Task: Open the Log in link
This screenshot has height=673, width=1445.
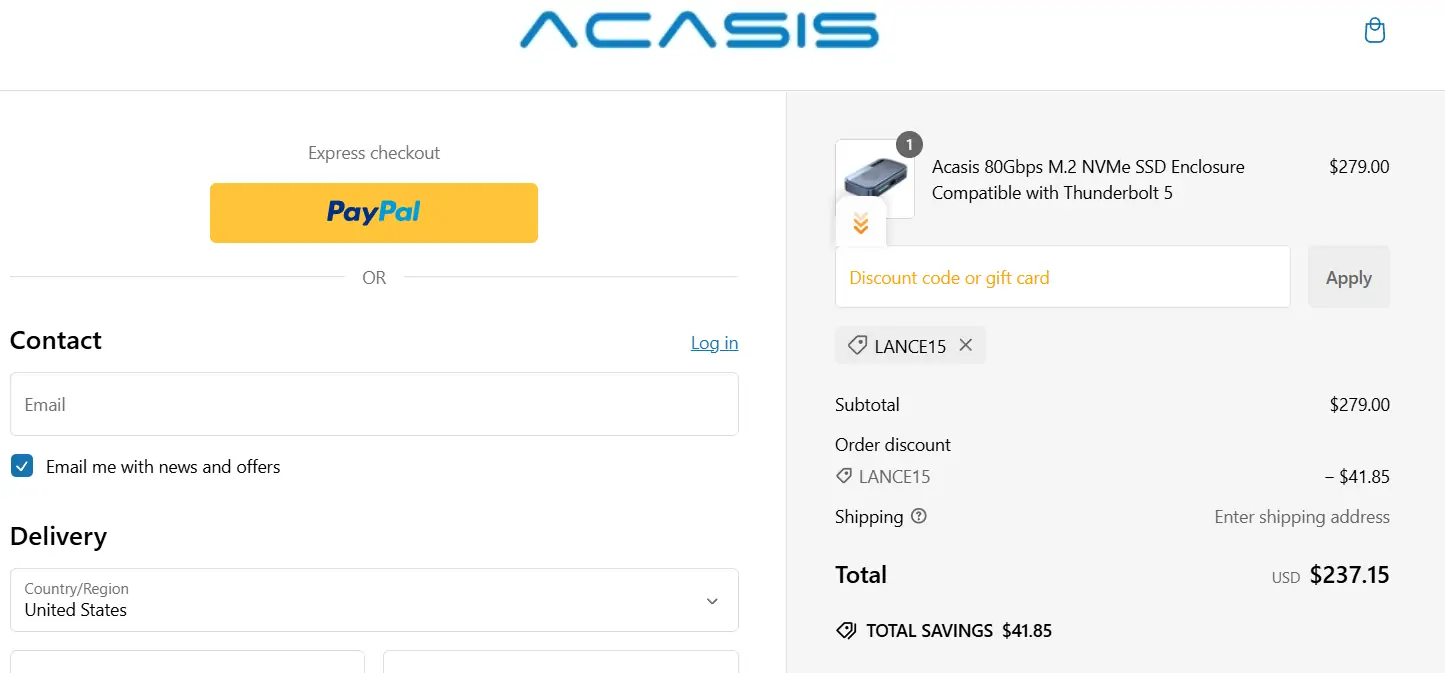Action: click(x=714, y=343)
